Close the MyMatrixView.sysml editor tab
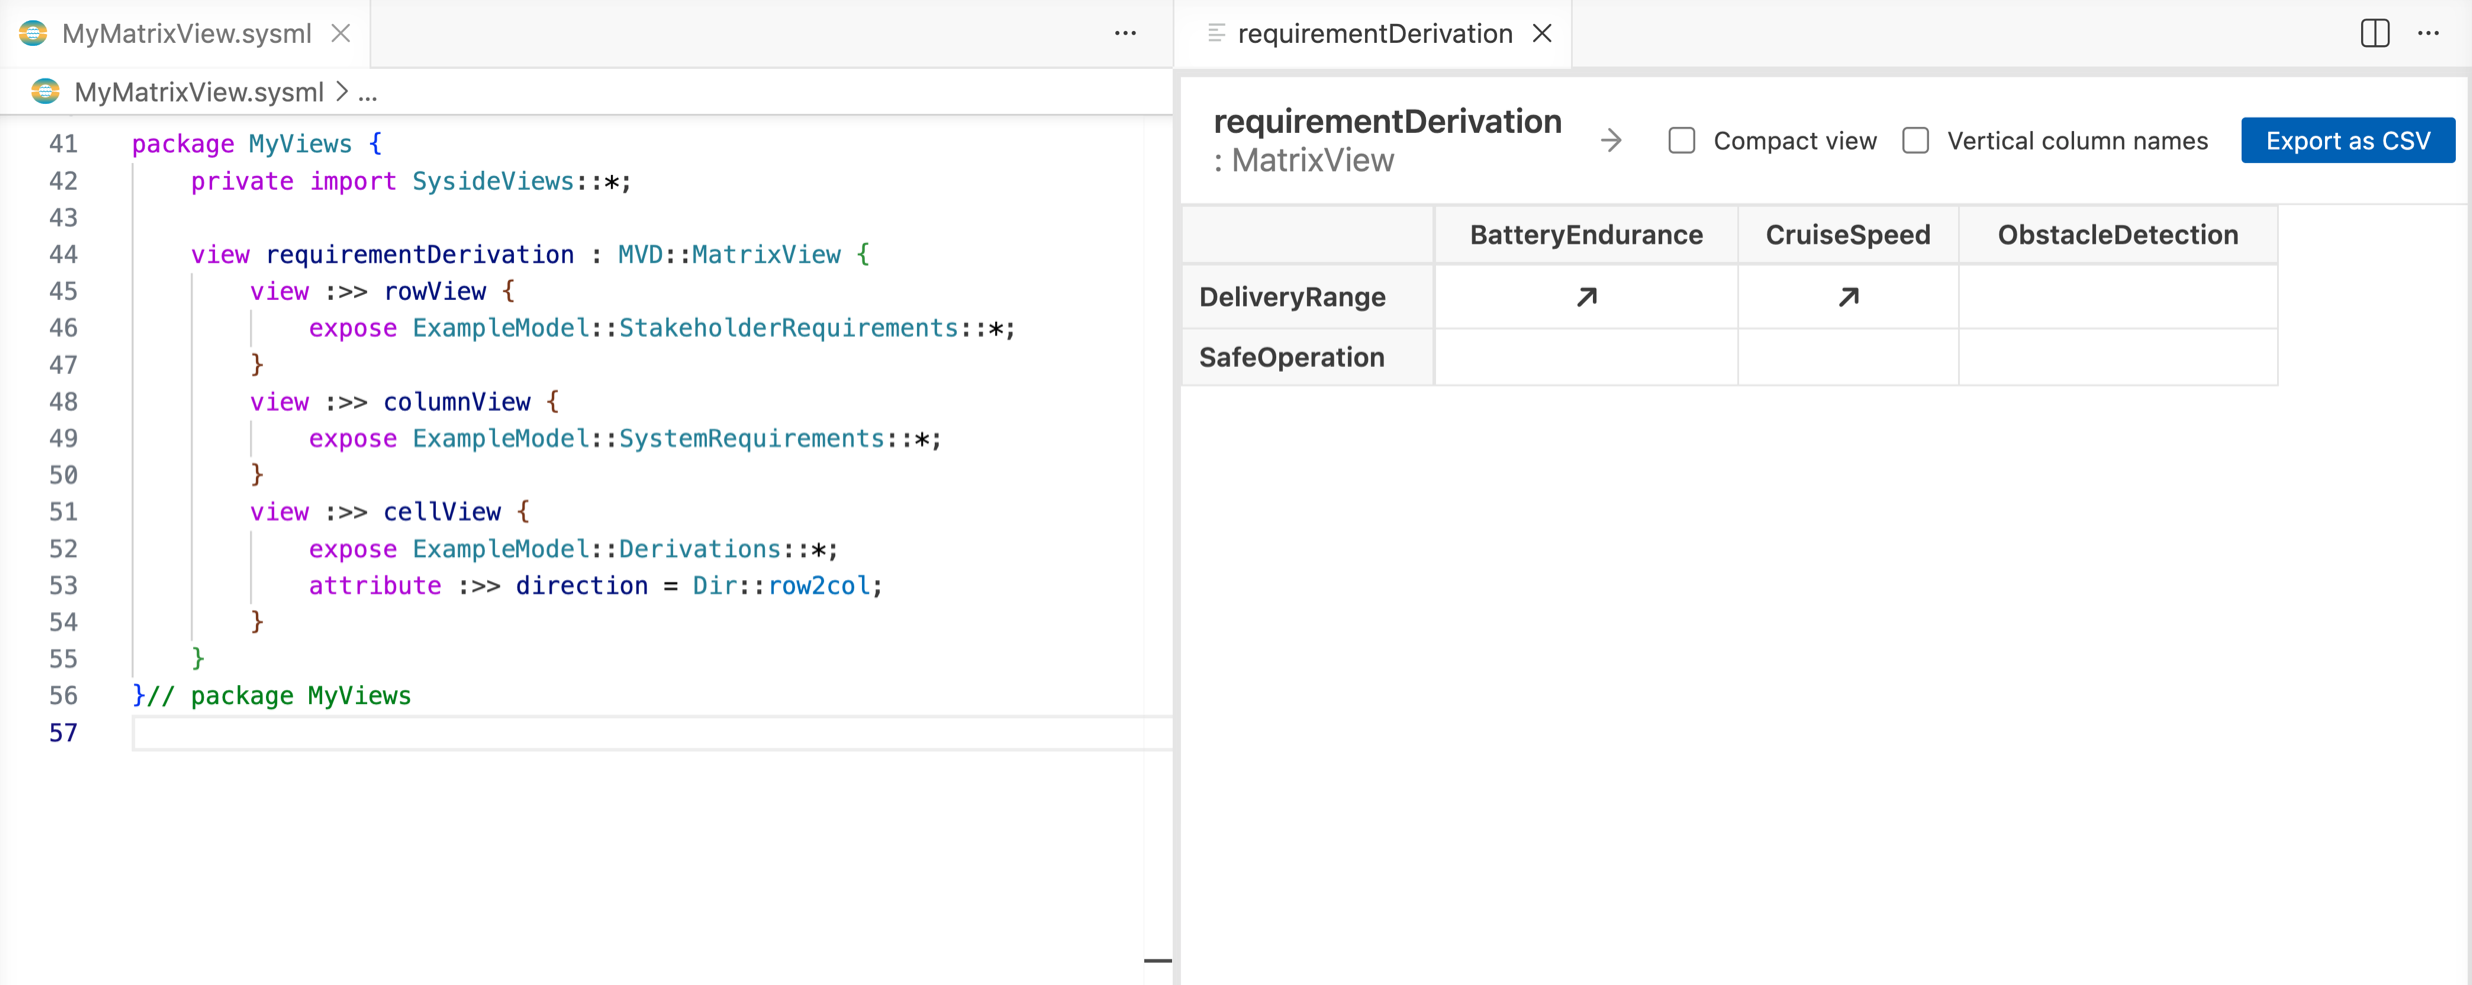The height and width of the screenshot is (985, 2472). point(341,33)
